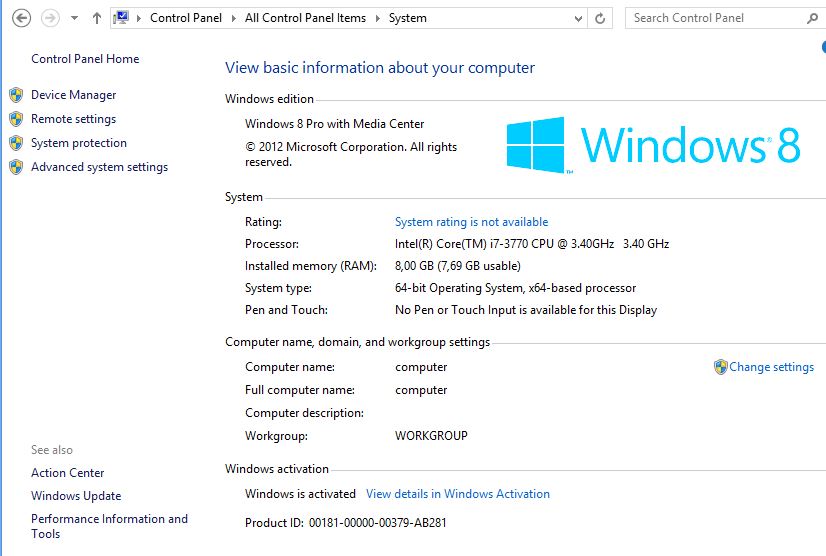Click View basic information about your computer heading

[380, 67]
